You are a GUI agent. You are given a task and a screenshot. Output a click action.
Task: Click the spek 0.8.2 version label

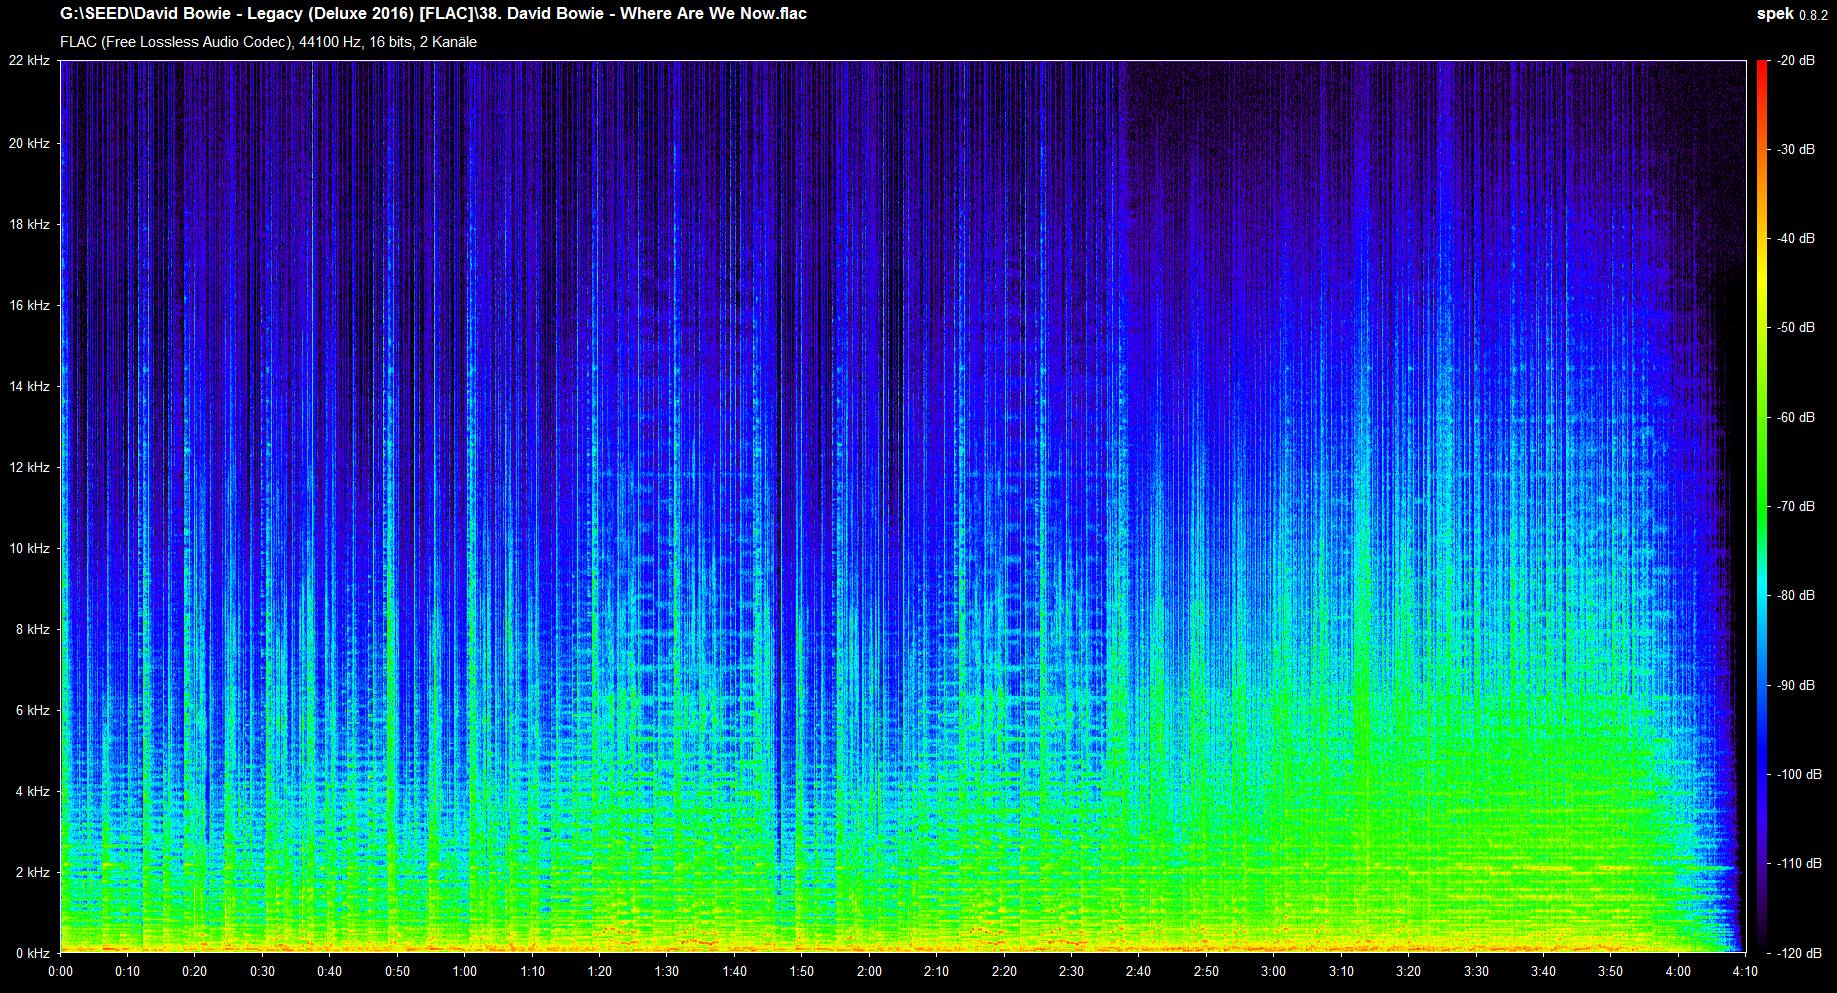(1791, 14)
